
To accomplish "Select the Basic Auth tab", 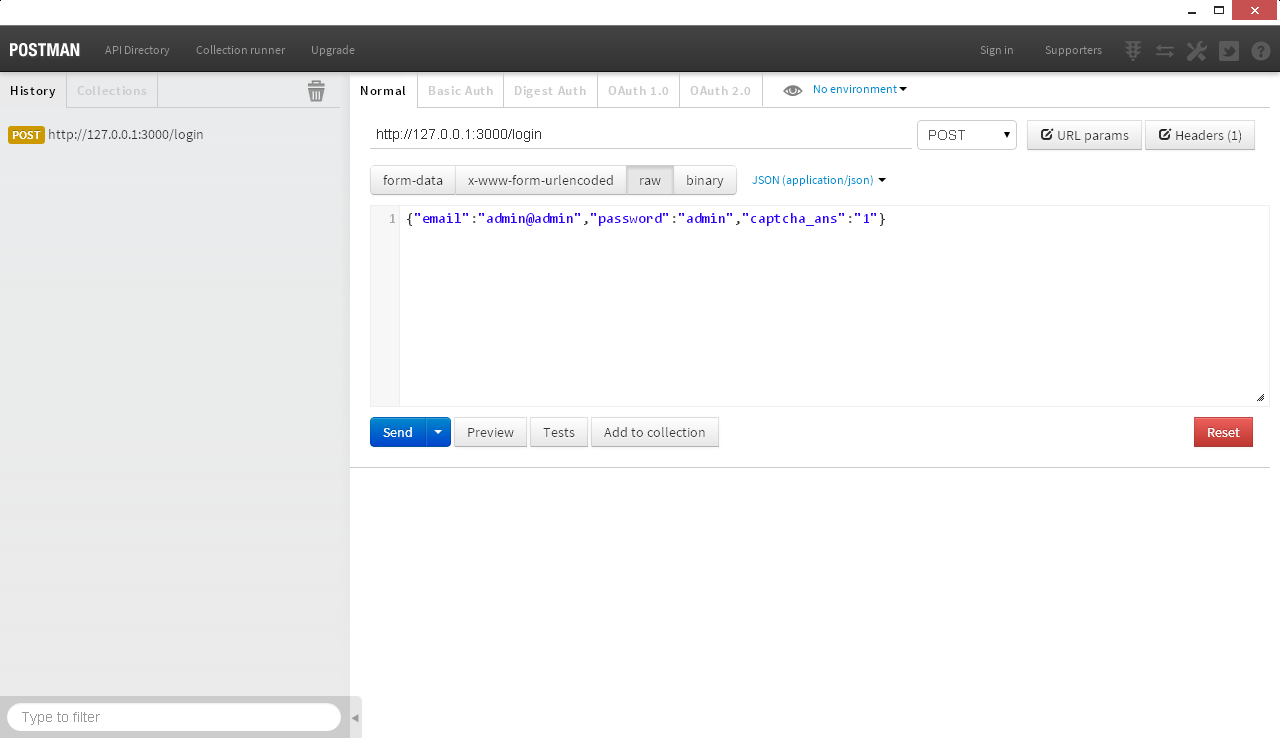I will (461, 91).
